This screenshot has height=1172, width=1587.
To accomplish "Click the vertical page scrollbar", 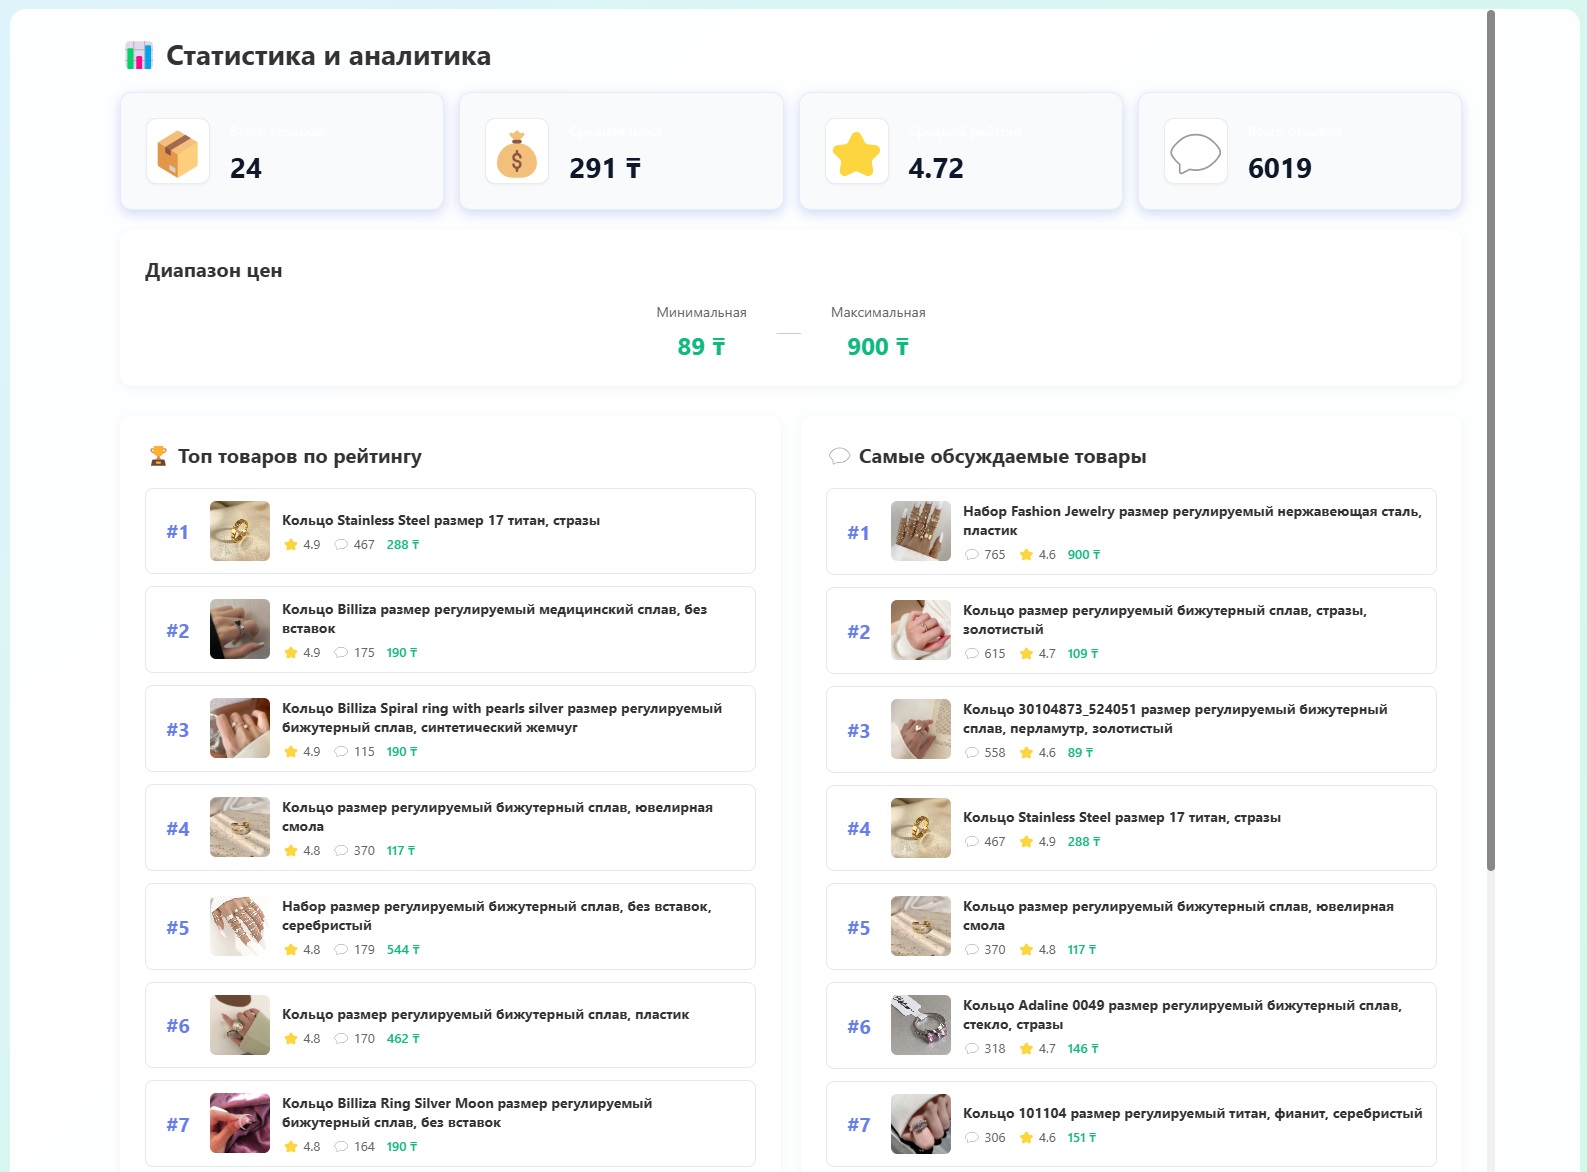I will point(1490,440).
